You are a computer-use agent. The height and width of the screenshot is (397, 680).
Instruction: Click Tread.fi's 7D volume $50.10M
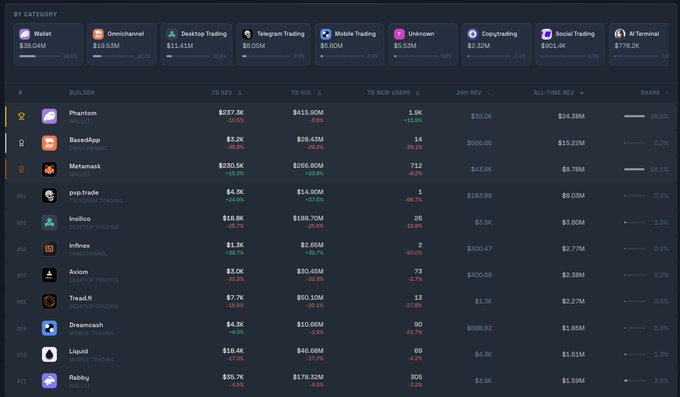coord(310,298)
